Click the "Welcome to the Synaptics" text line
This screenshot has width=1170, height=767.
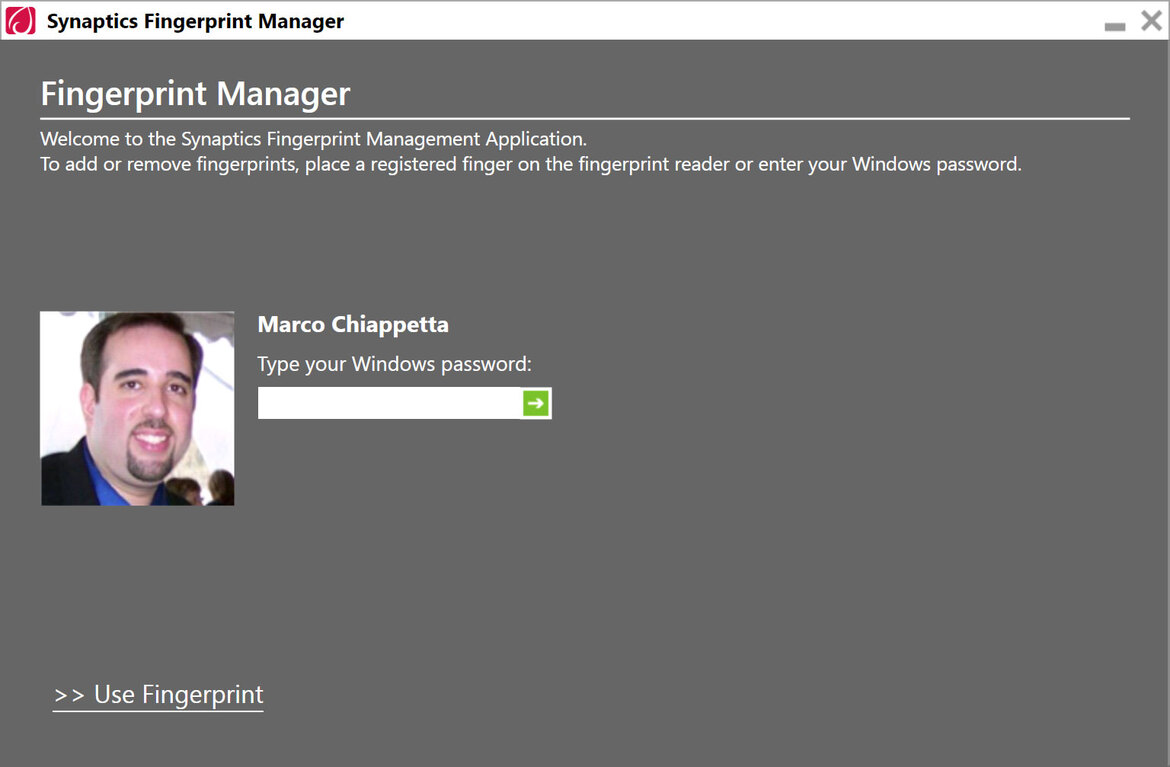313,139
